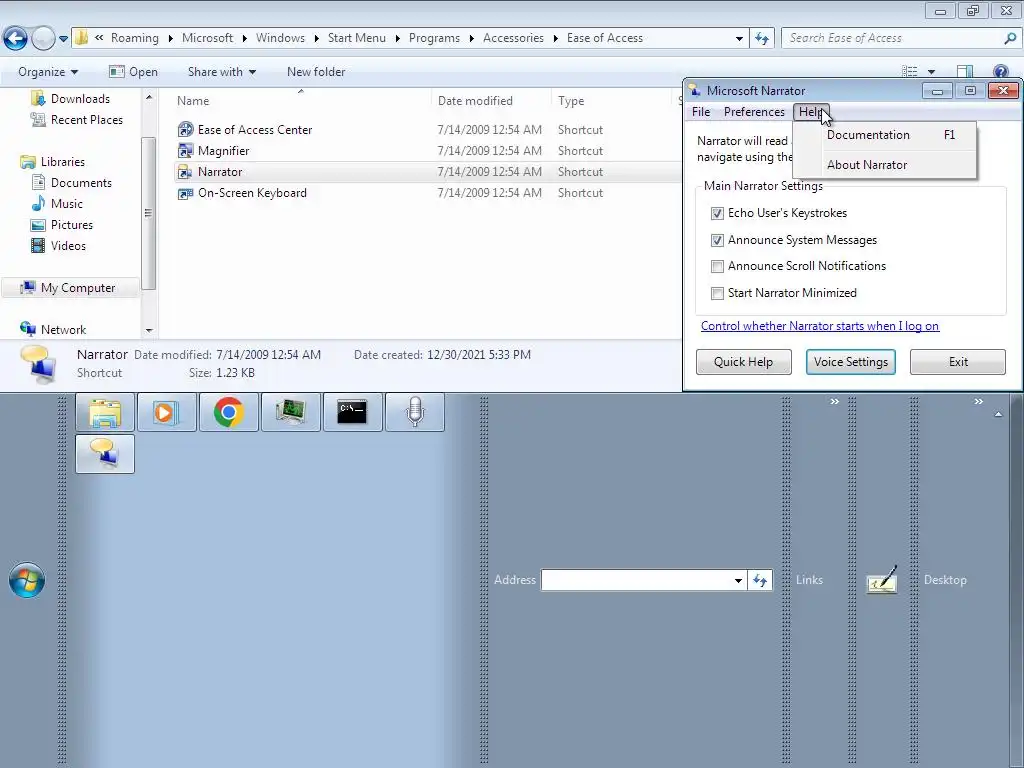The width and height of the screenshot is (1024, 768).
Task: Open the Narrator Preferences menu
Action: (754, 112)
